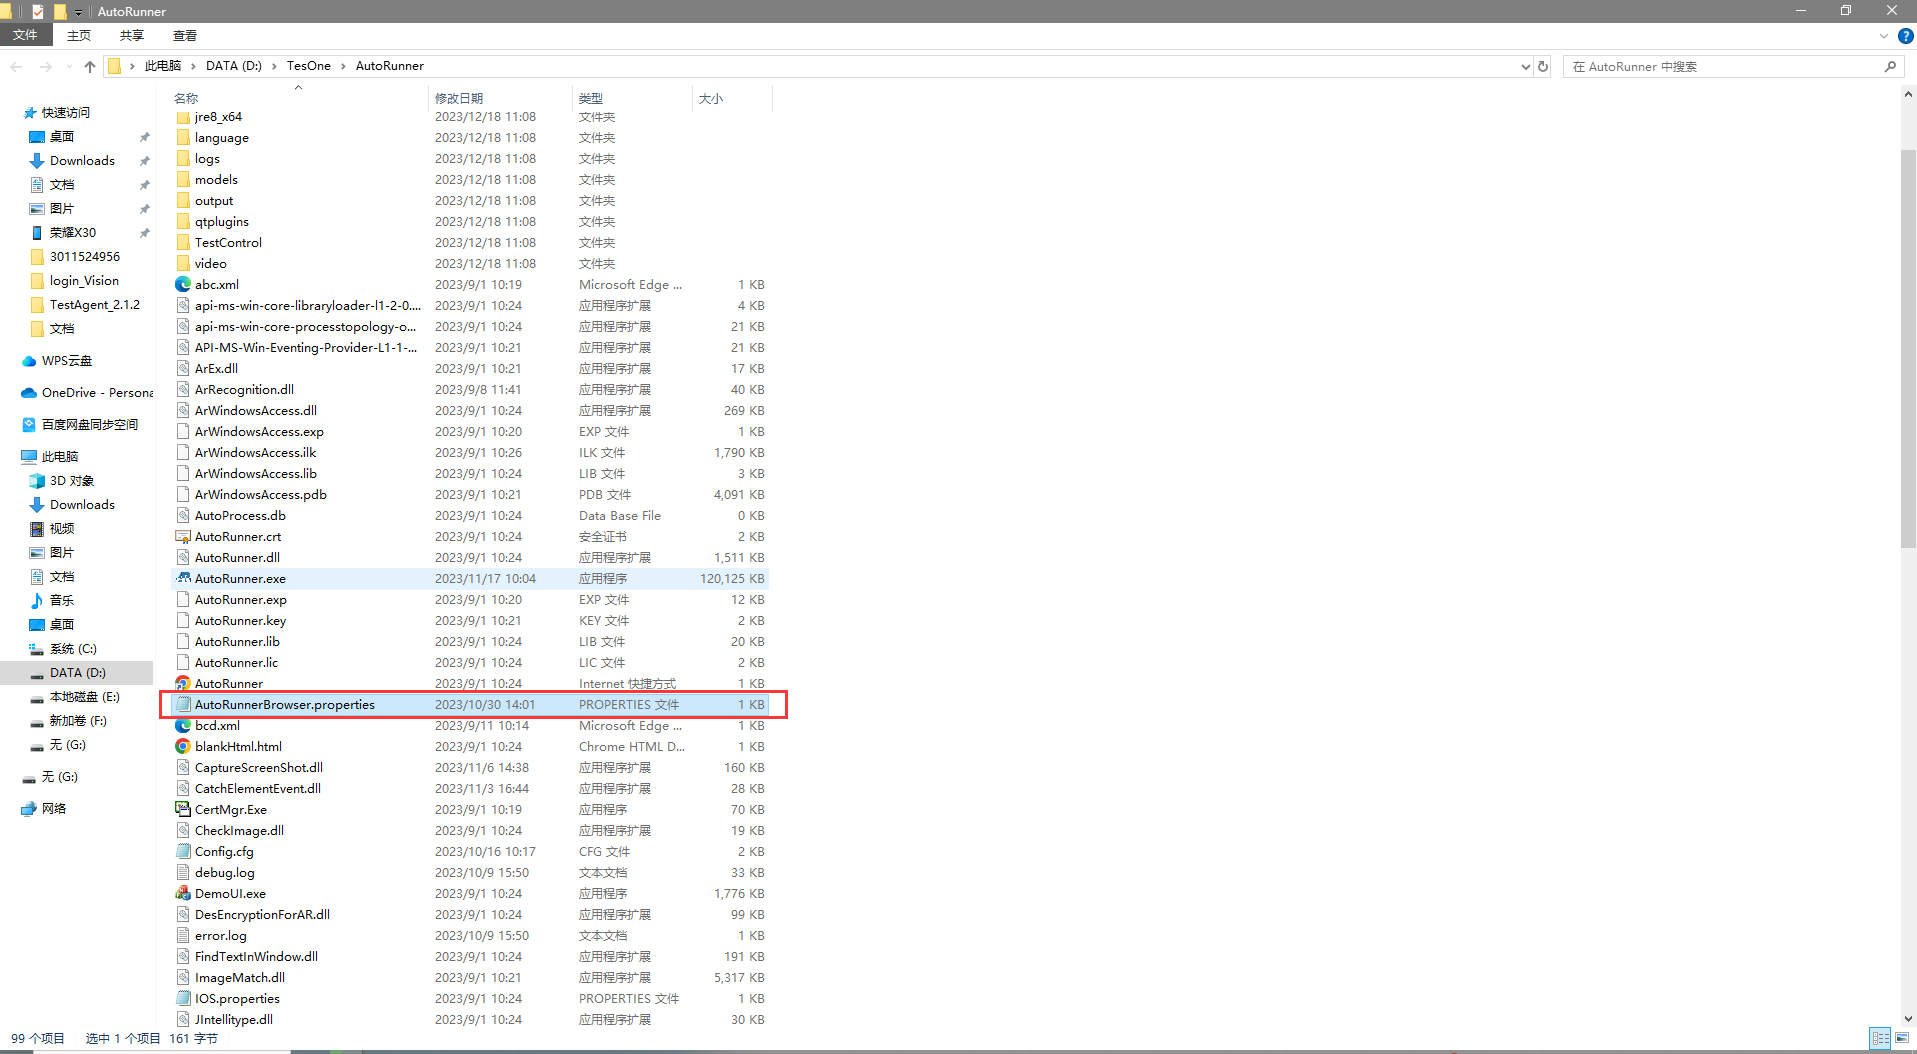Click the blankHtml.html Chrome icon
The height and width of the screenshot is (1054, 1917).
[x=183, y=747]
